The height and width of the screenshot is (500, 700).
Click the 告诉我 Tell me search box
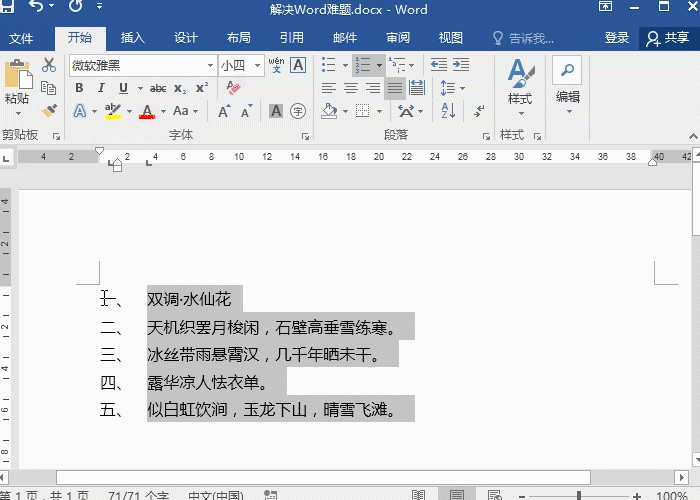(x=523, y=39)
